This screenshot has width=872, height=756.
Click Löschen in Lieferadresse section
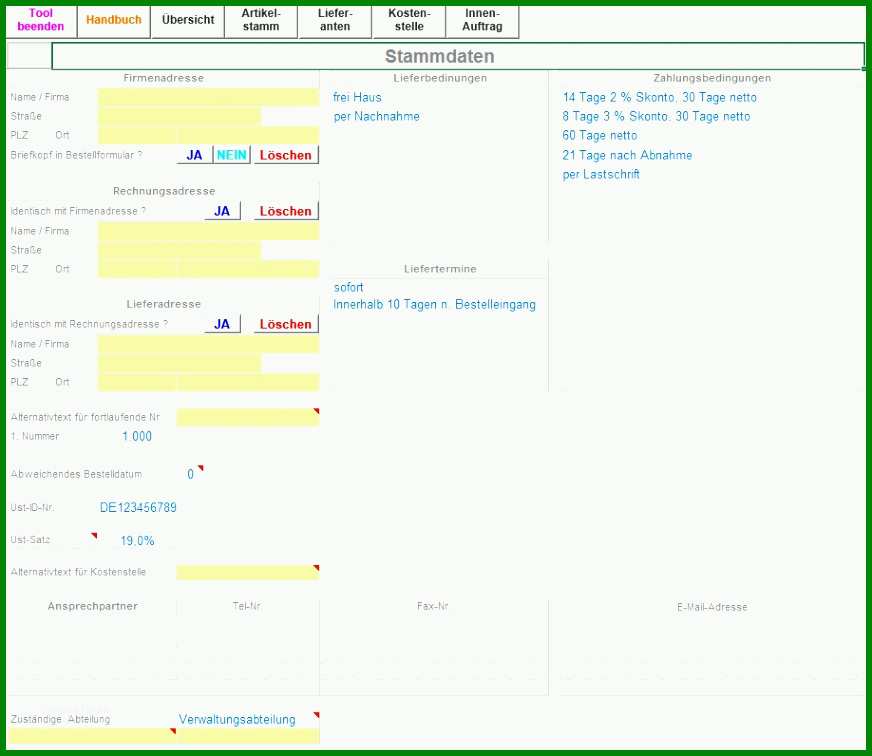pyautogui.click(x=286, y=324)
